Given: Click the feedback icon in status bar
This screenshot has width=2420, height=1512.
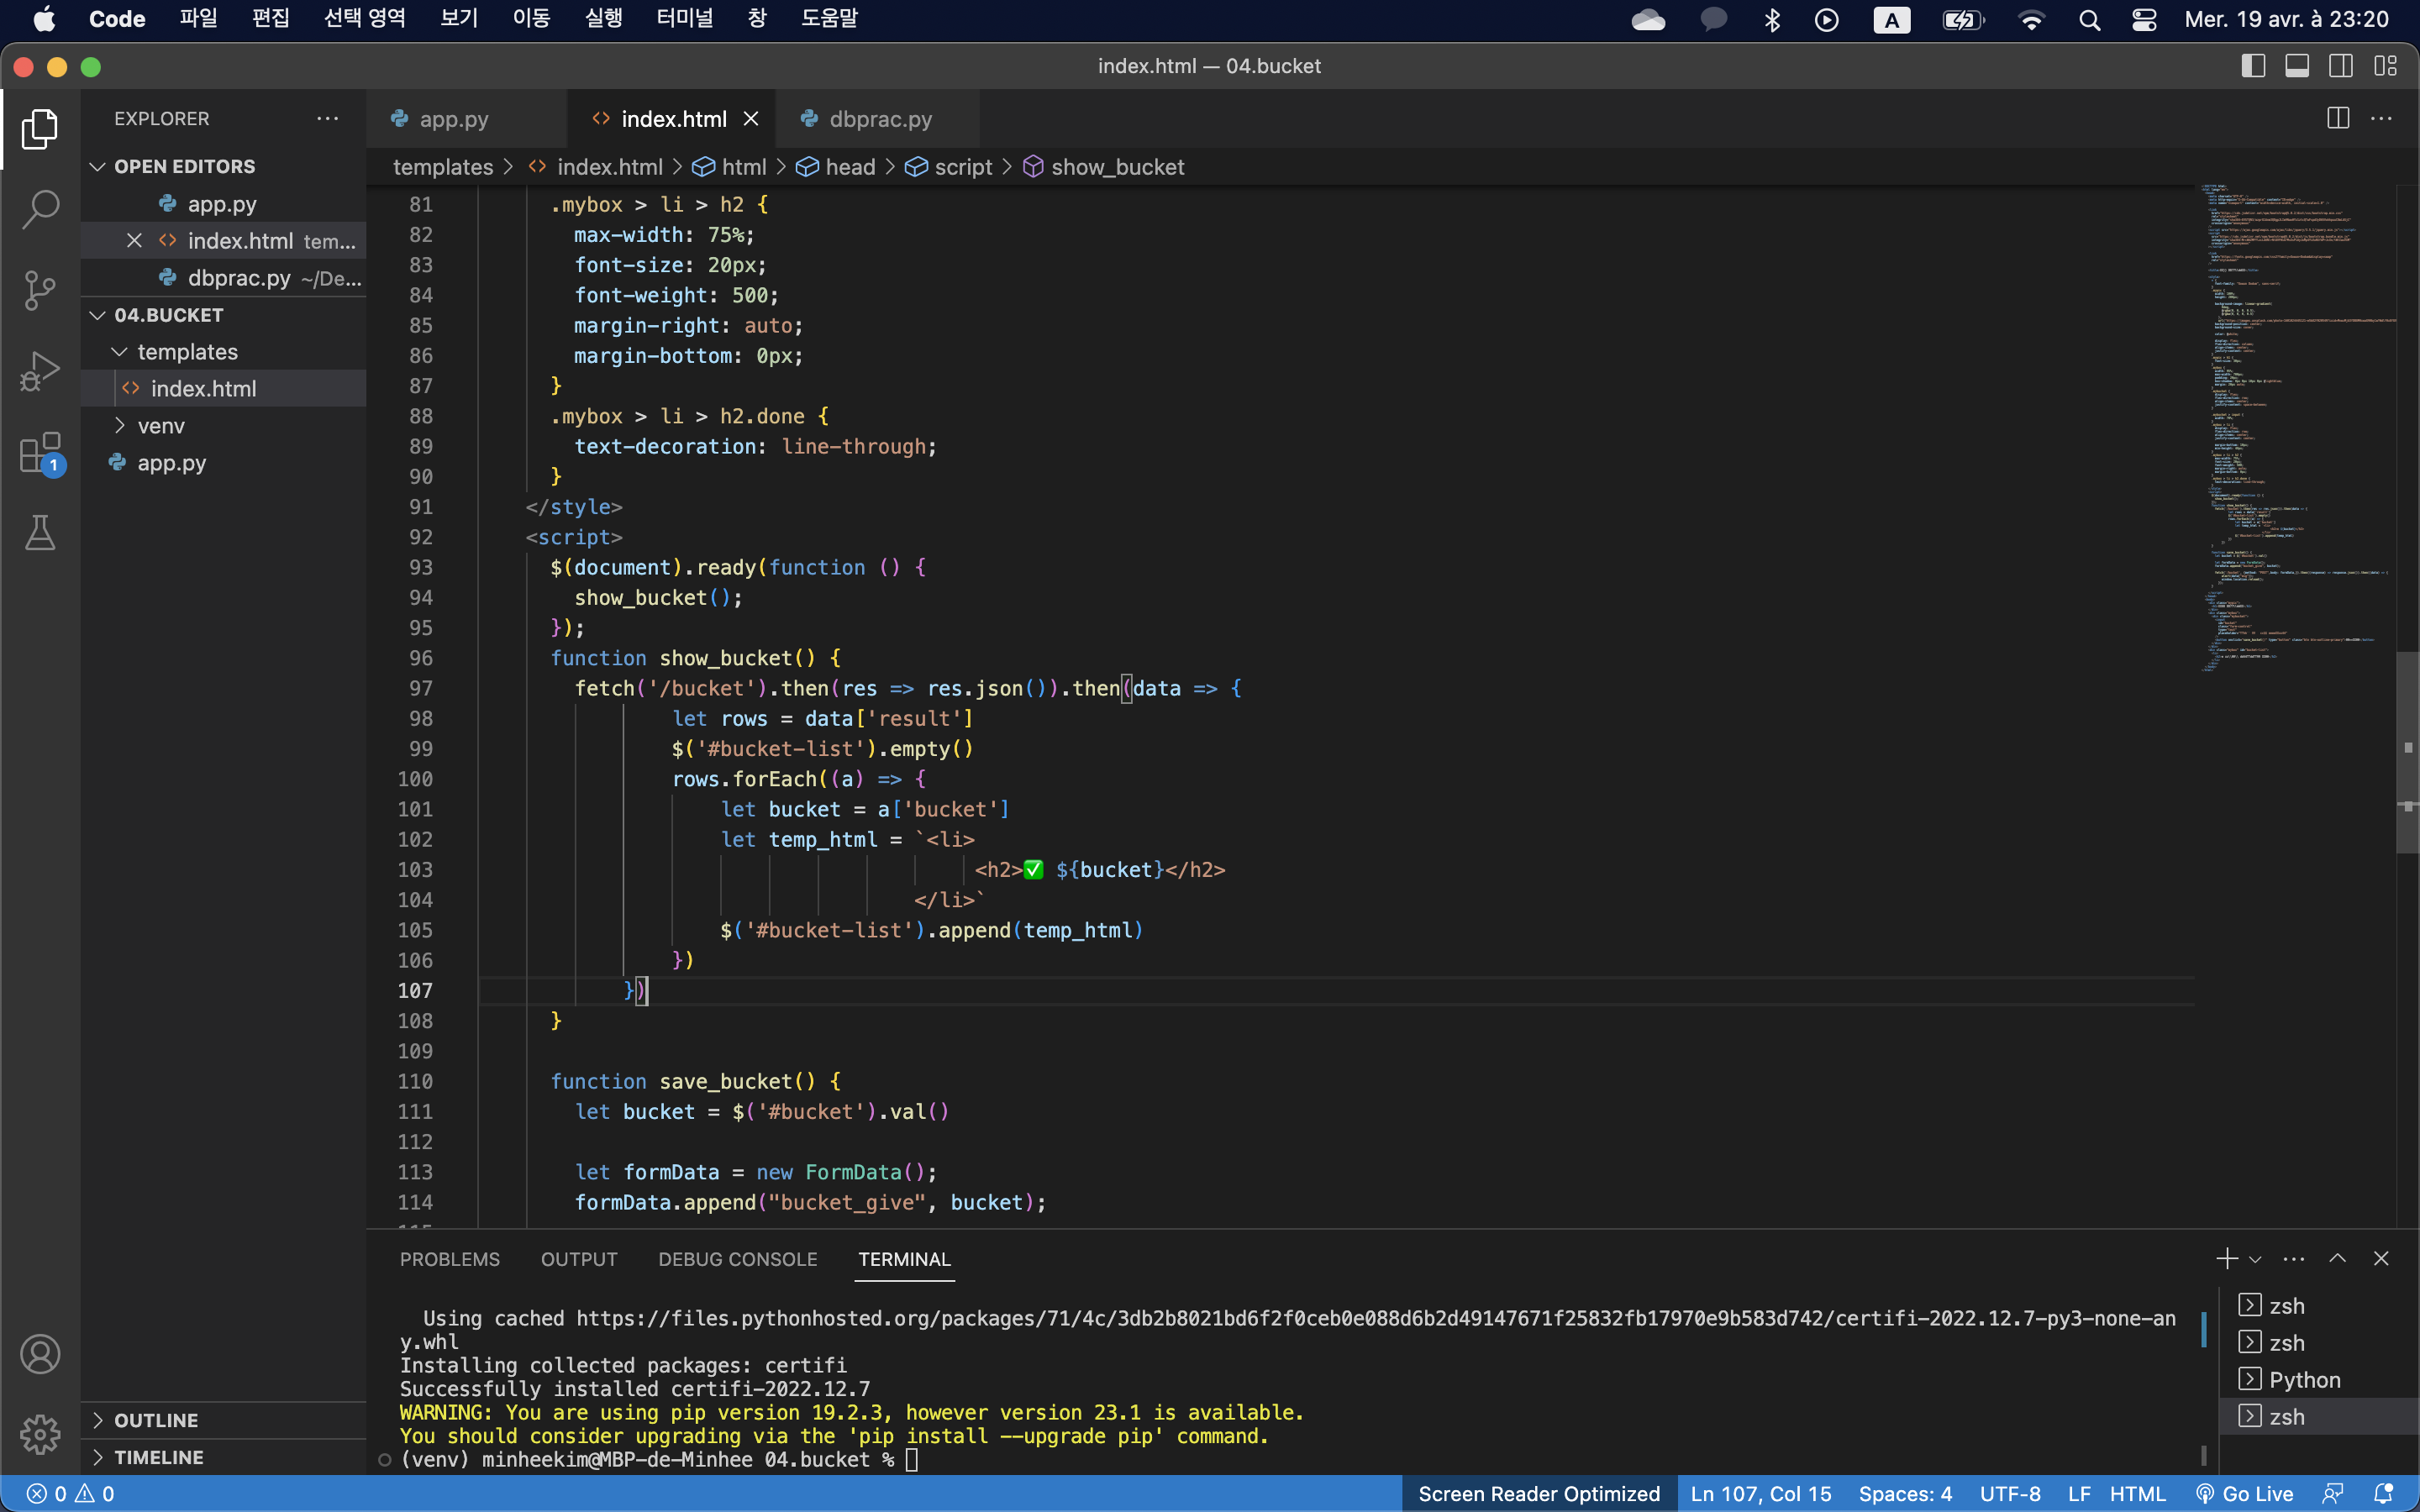Looking at the screenshot, I should [2333, 1494].
